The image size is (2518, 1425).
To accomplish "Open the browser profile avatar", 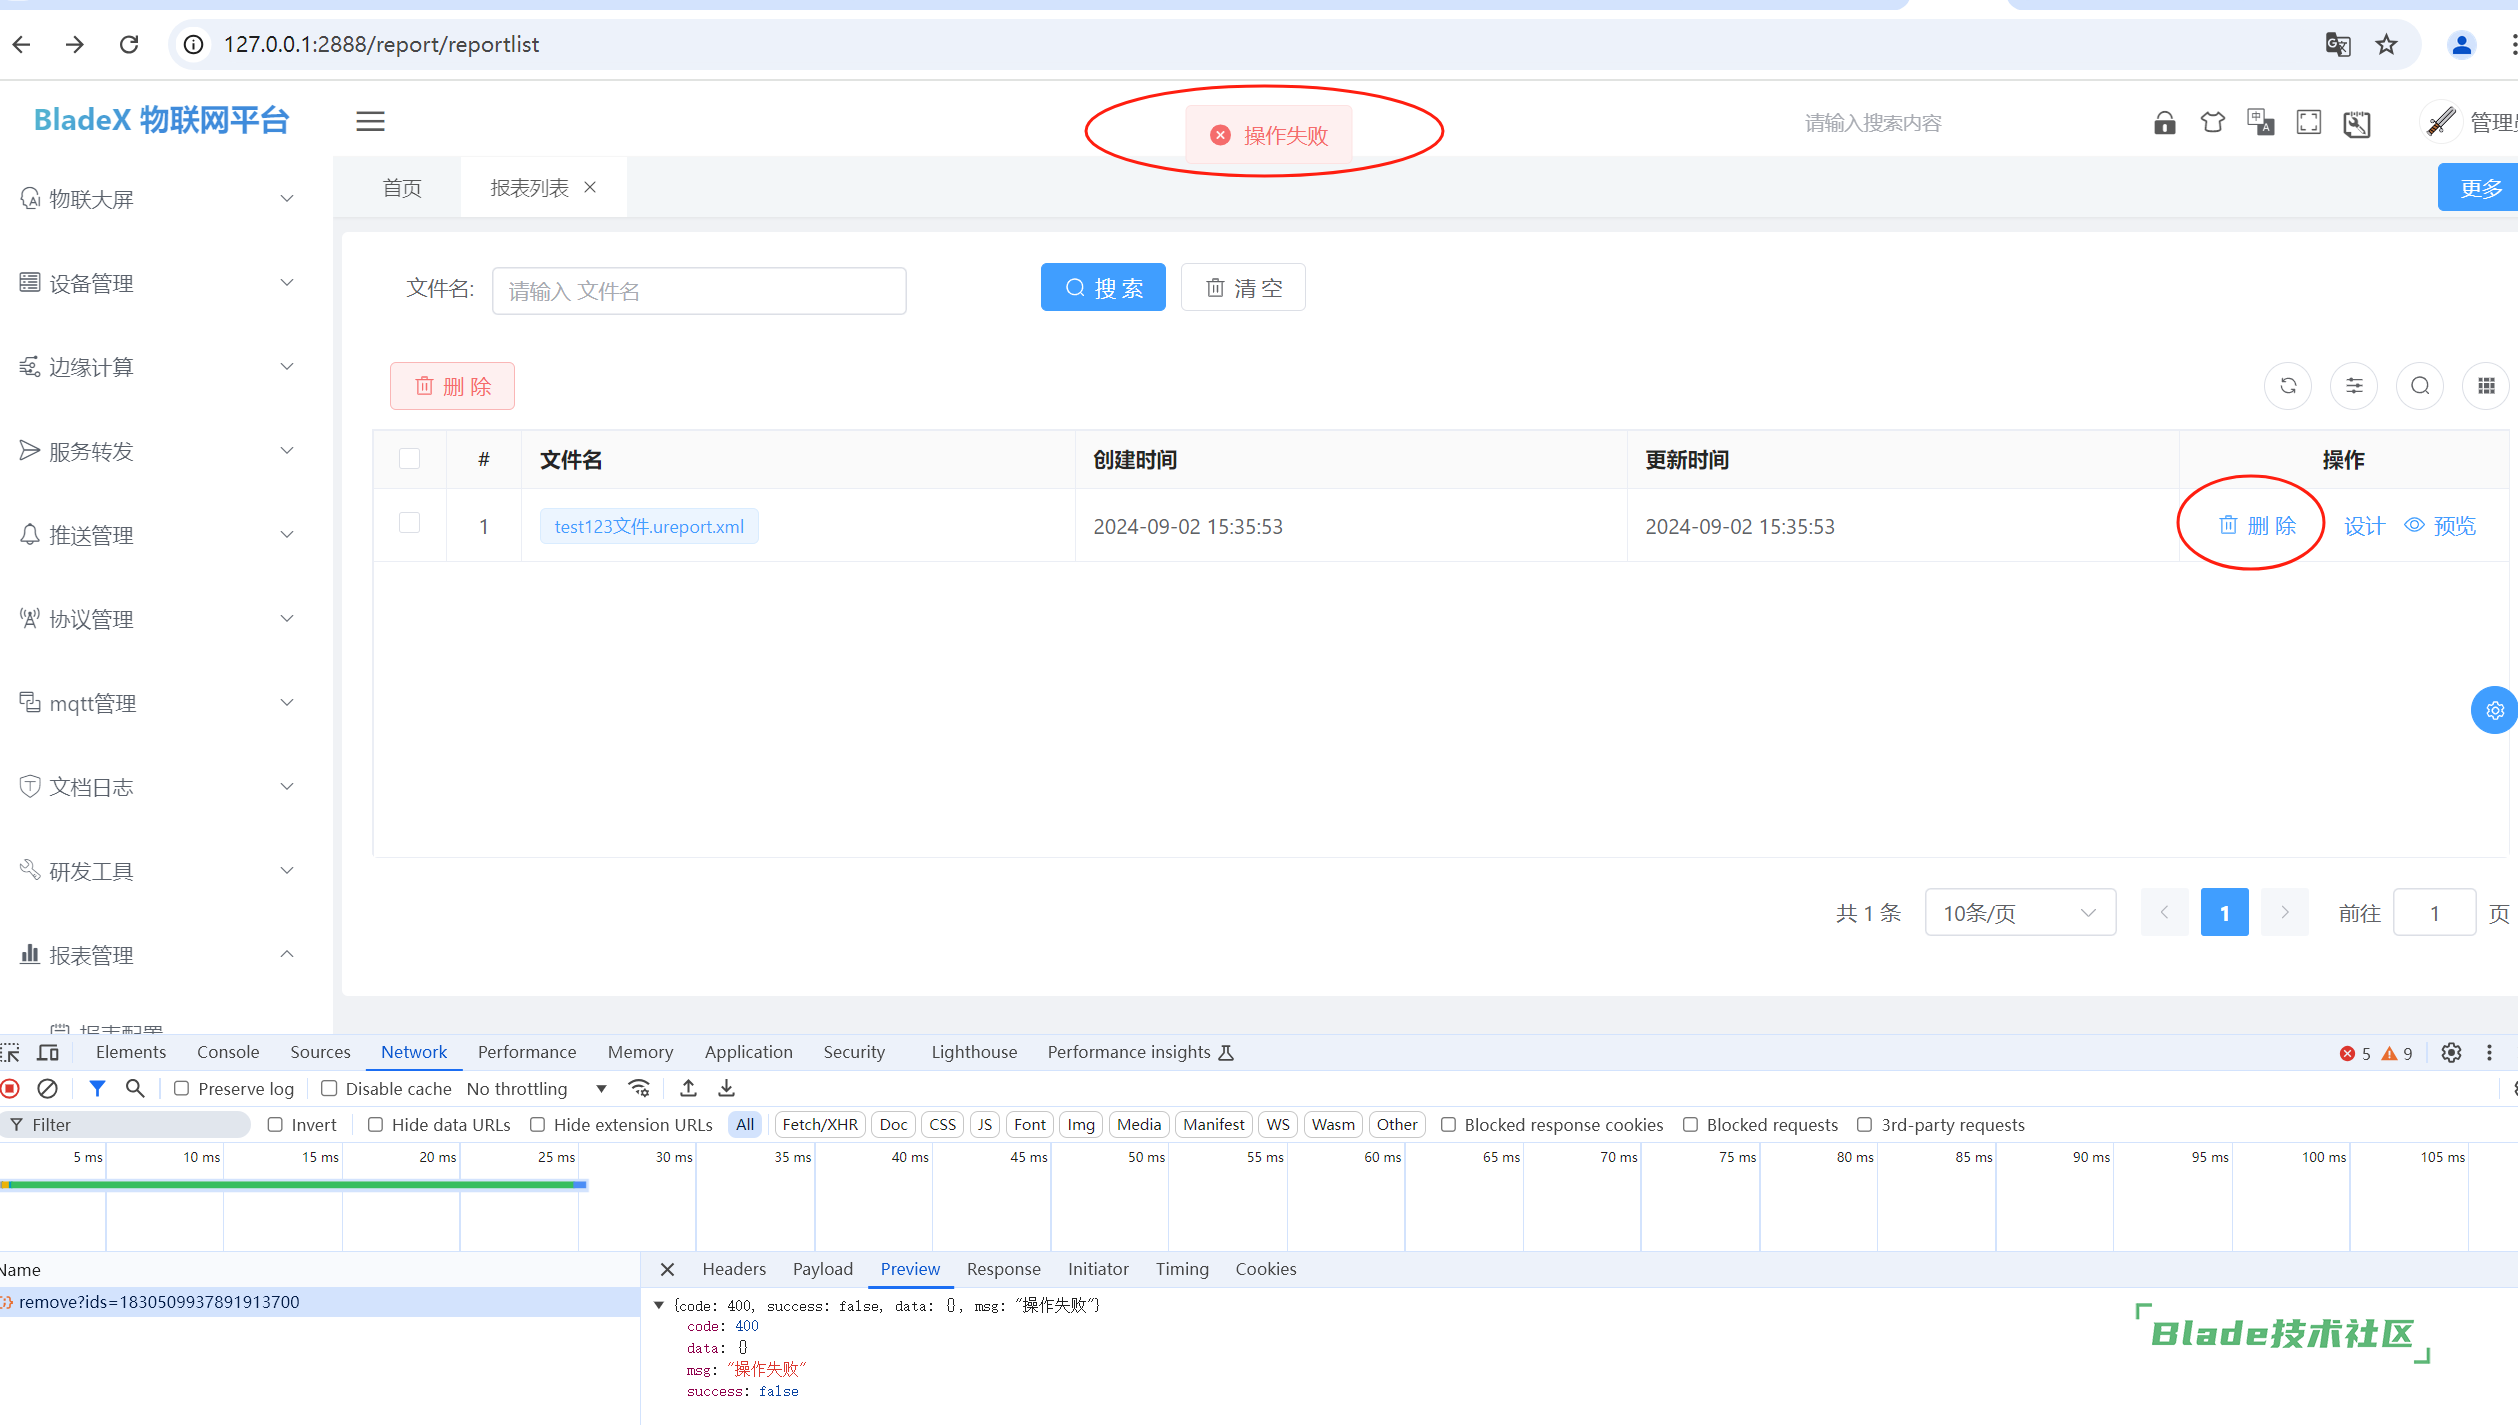I will (2461, 44).
